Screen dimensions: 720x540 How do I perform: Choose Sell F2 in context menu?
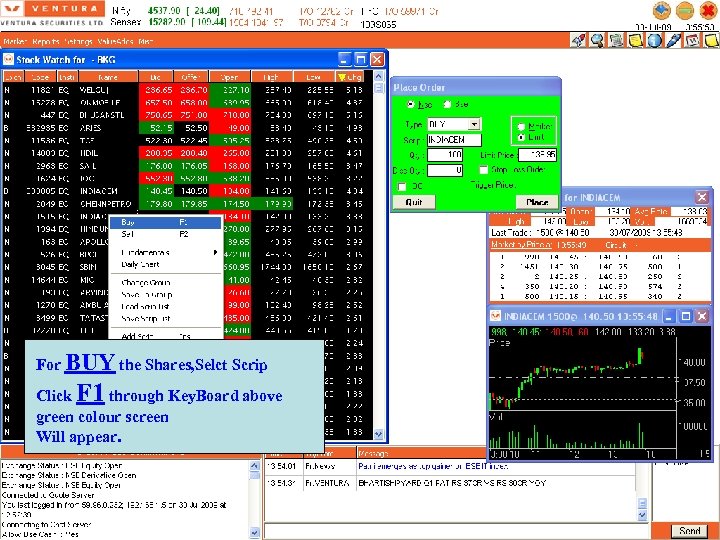165,234
